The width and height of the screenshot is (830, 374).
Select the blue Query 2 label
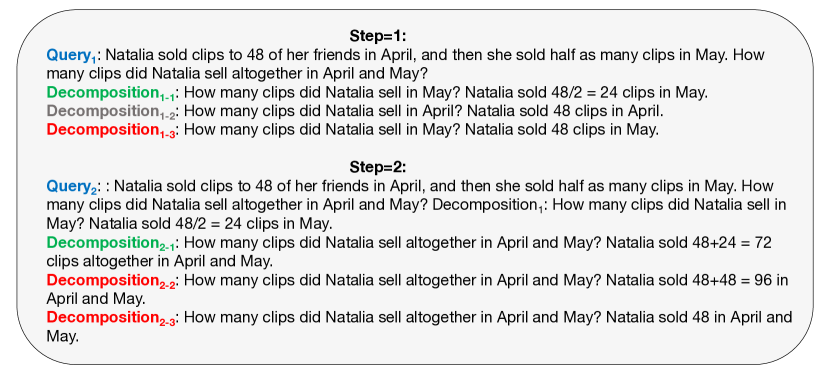point(73,187)
